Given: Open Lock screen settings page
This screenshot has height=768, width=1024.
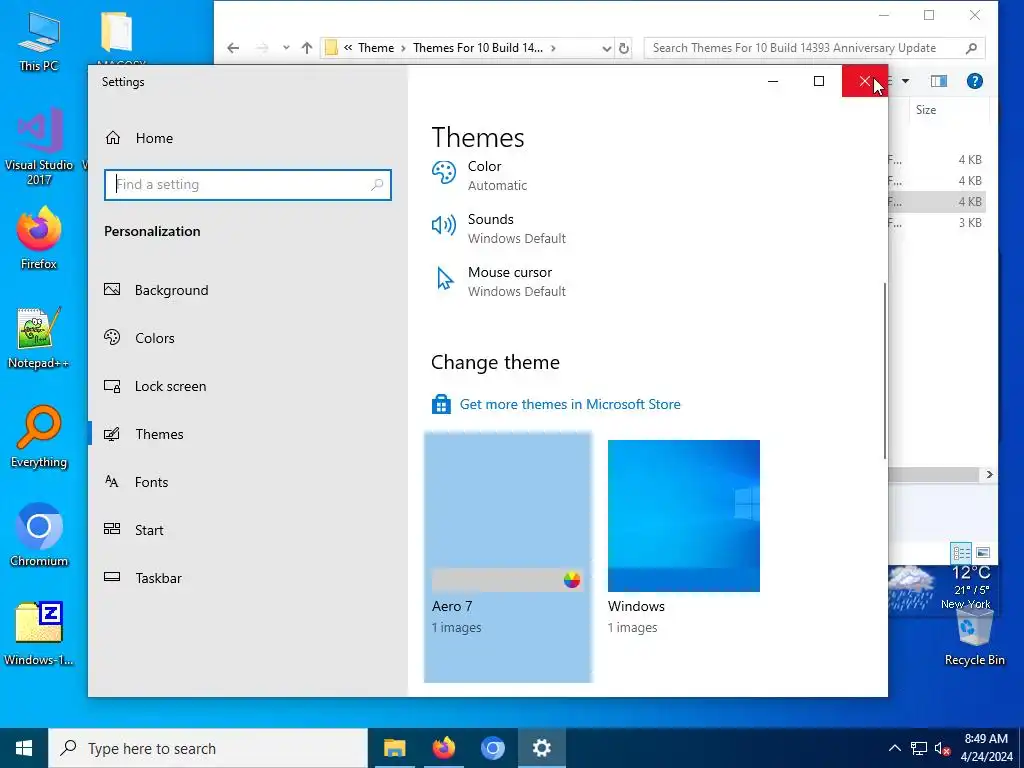Looking at the screenshot, I should coord(155,386).
